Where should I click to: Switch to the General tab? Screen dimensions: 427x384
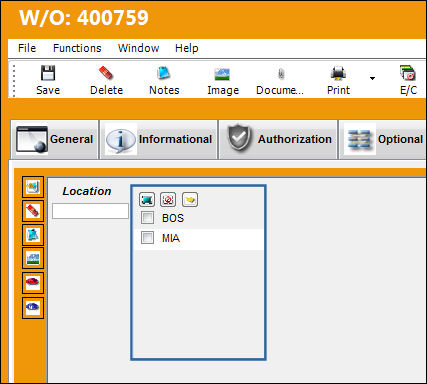(55, 139)
